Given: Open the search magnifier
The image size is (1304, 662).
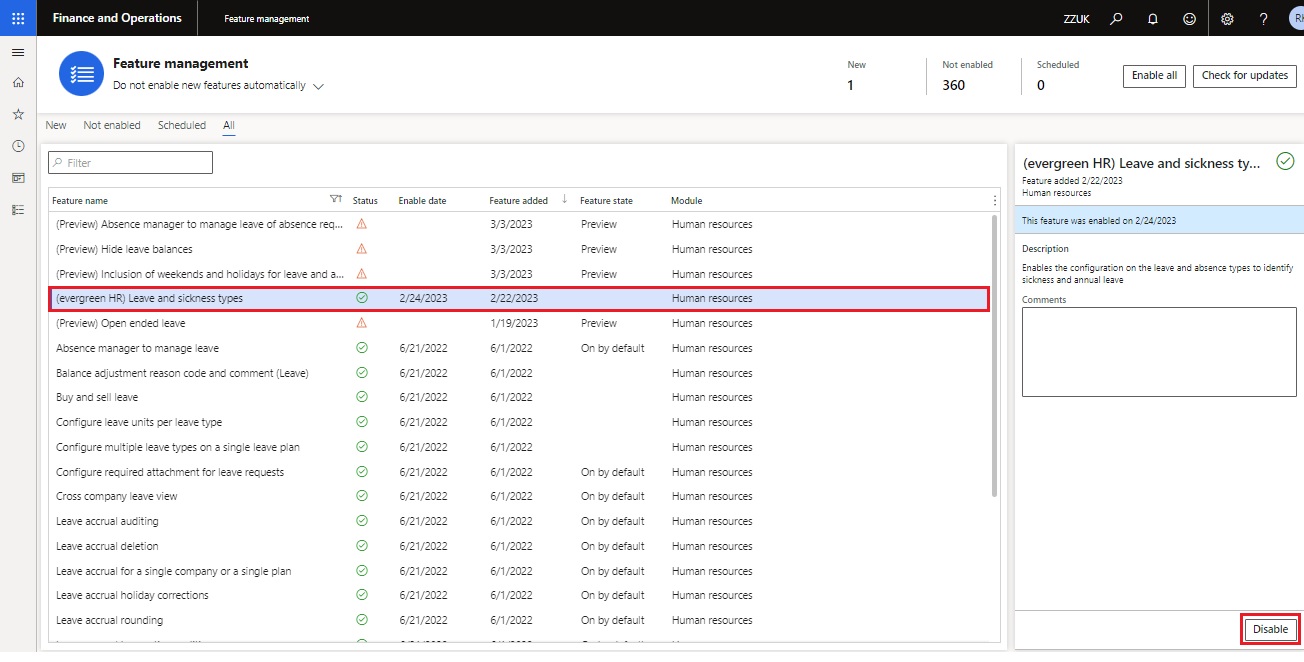Looking at the screenshot, I should coord(1116,18).
